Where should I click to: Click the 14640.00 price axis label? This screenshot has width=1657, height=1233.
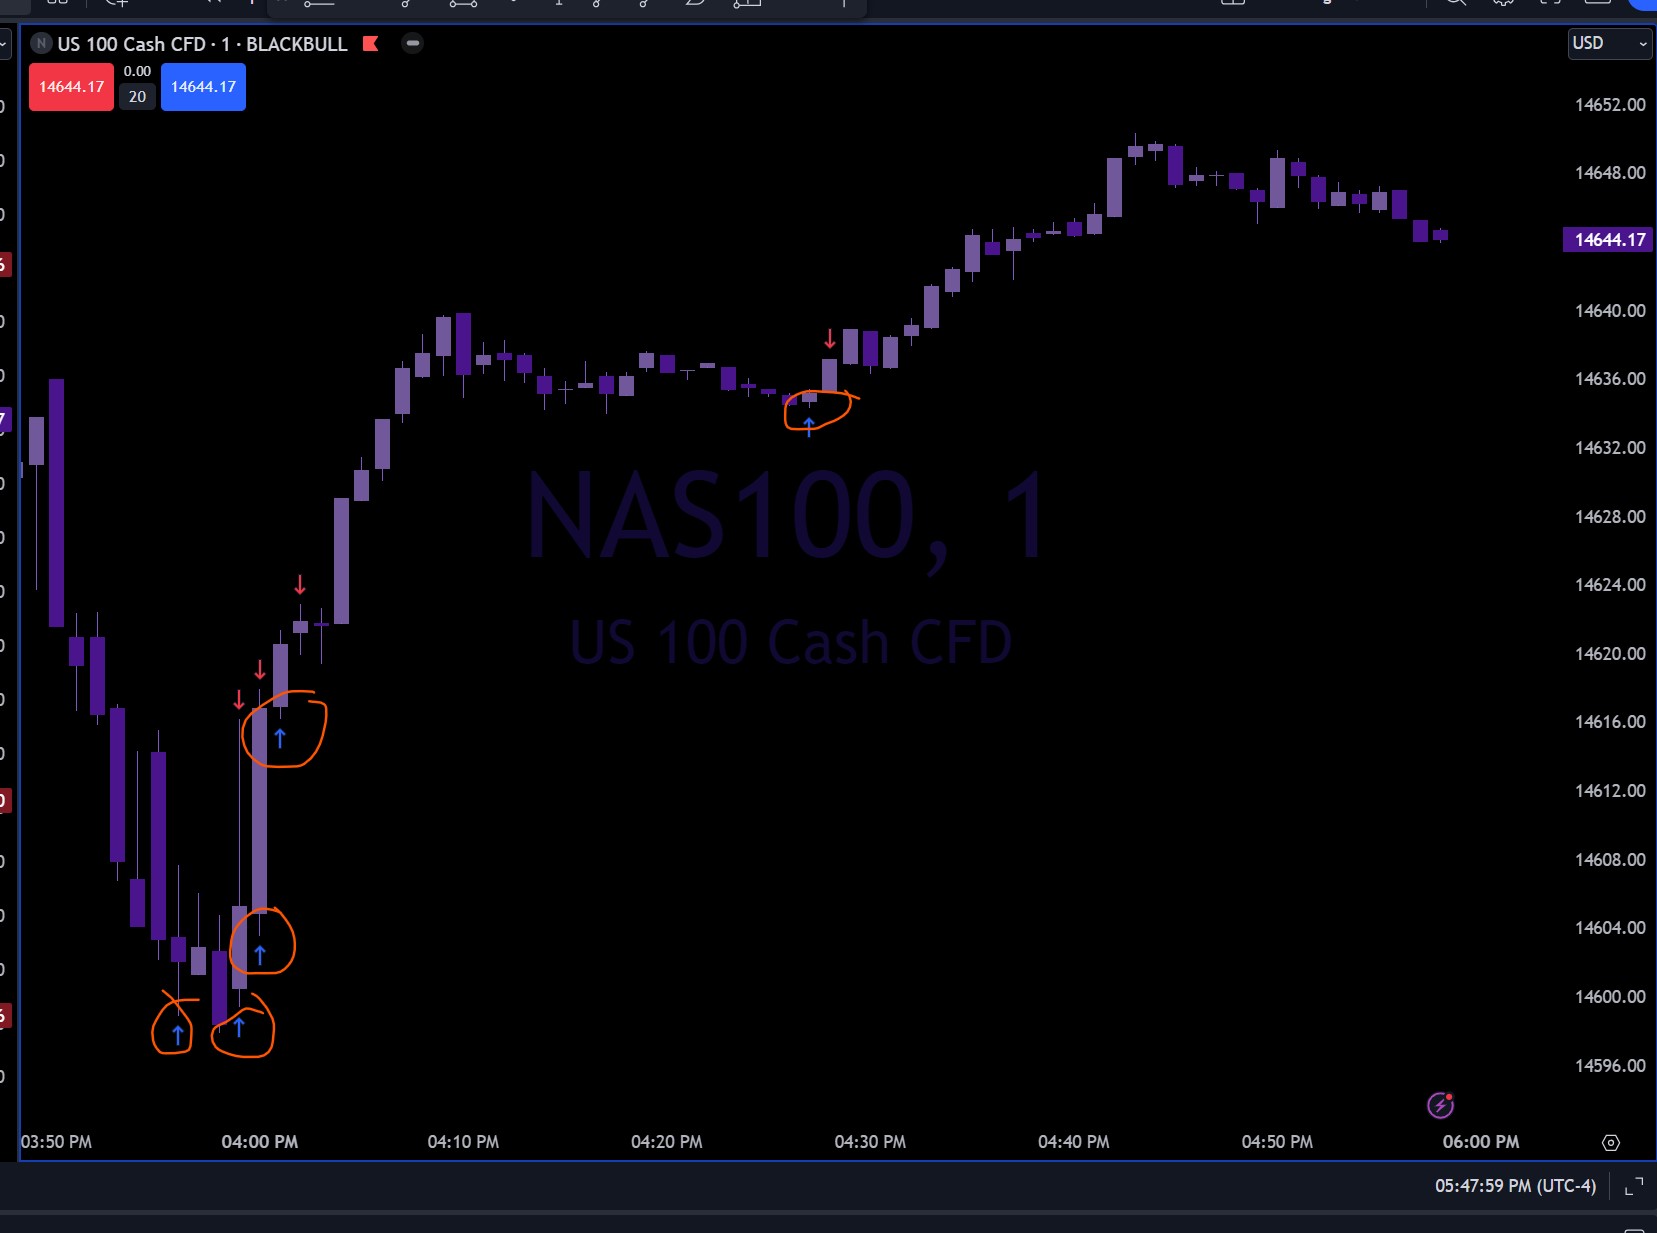click(1610, 311)
